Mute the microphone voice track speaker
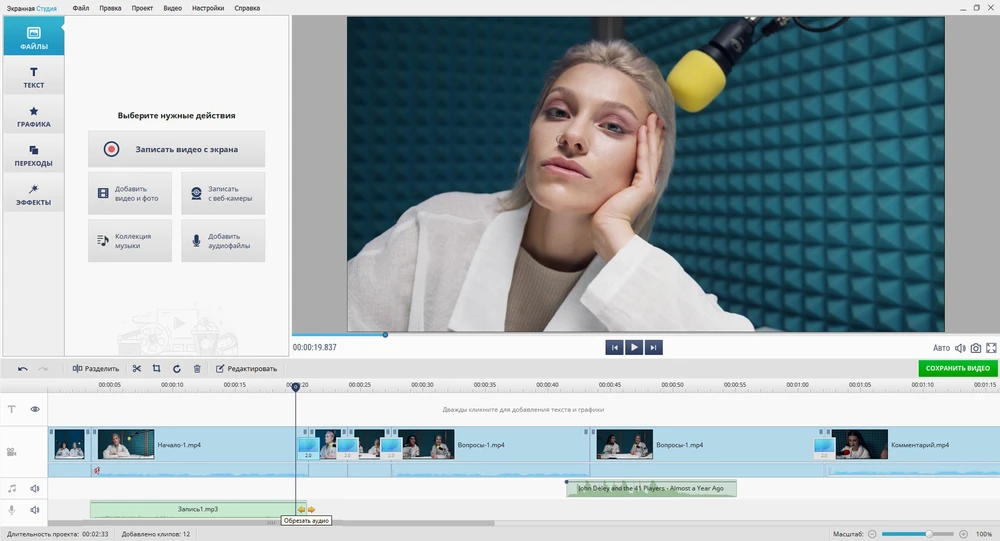Viewport: 1000px width, 541px height. (35, 510)
